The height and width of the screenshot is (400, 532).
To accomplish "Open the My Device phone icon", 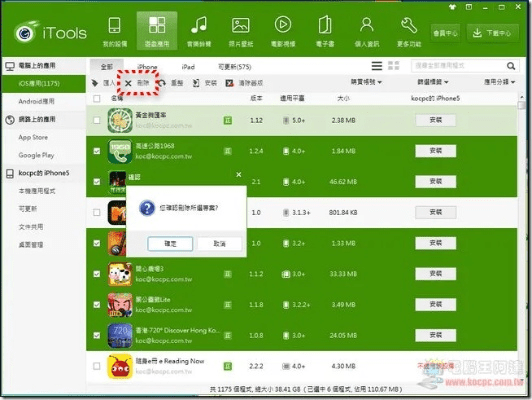I will click(x=115, y=25).
